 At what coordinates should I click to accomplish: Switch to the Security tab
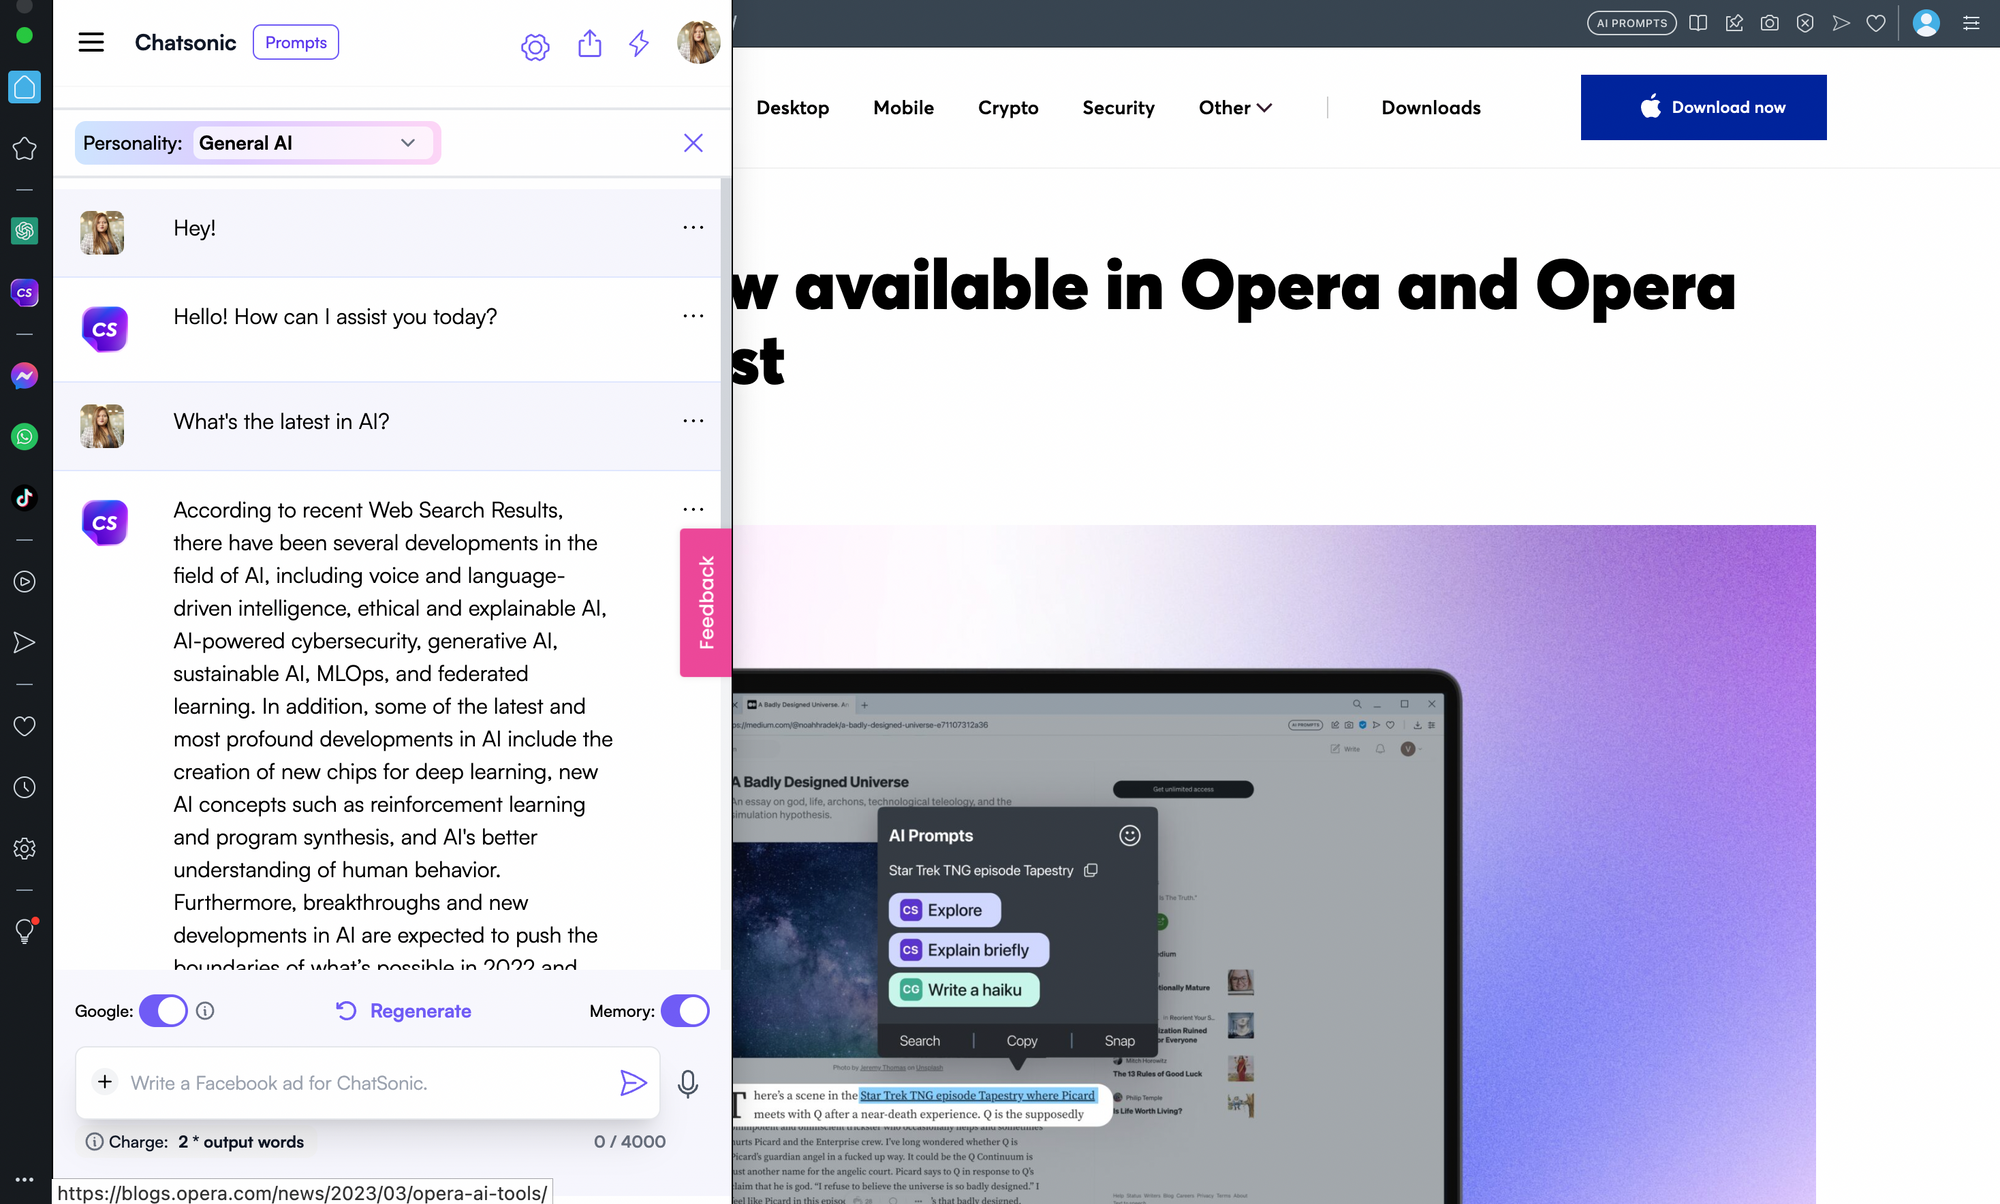(1118, 107)
